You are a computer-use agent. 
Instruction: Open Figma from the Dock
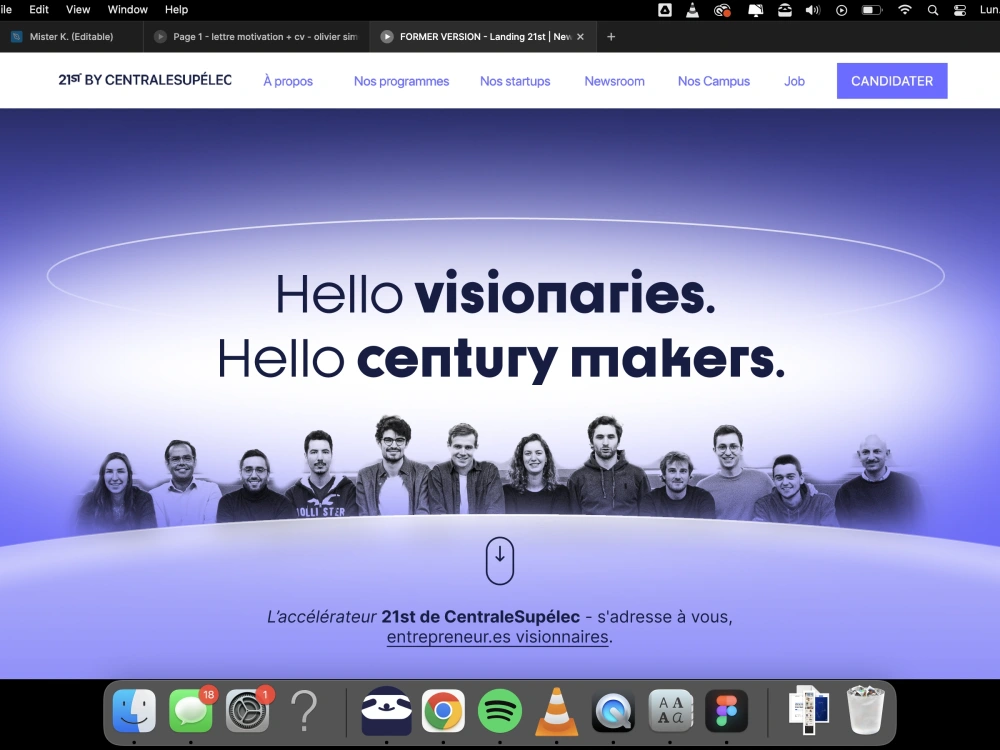(727, 710)
